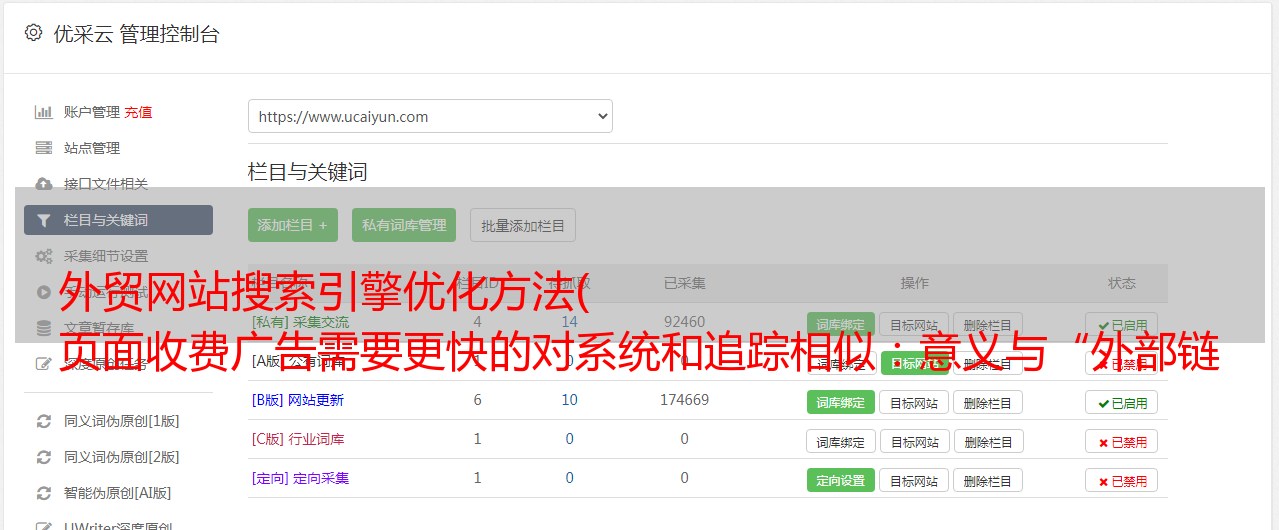
Task: Click 删除栏目 in the 行业词库 row
Action: [988, 441]
